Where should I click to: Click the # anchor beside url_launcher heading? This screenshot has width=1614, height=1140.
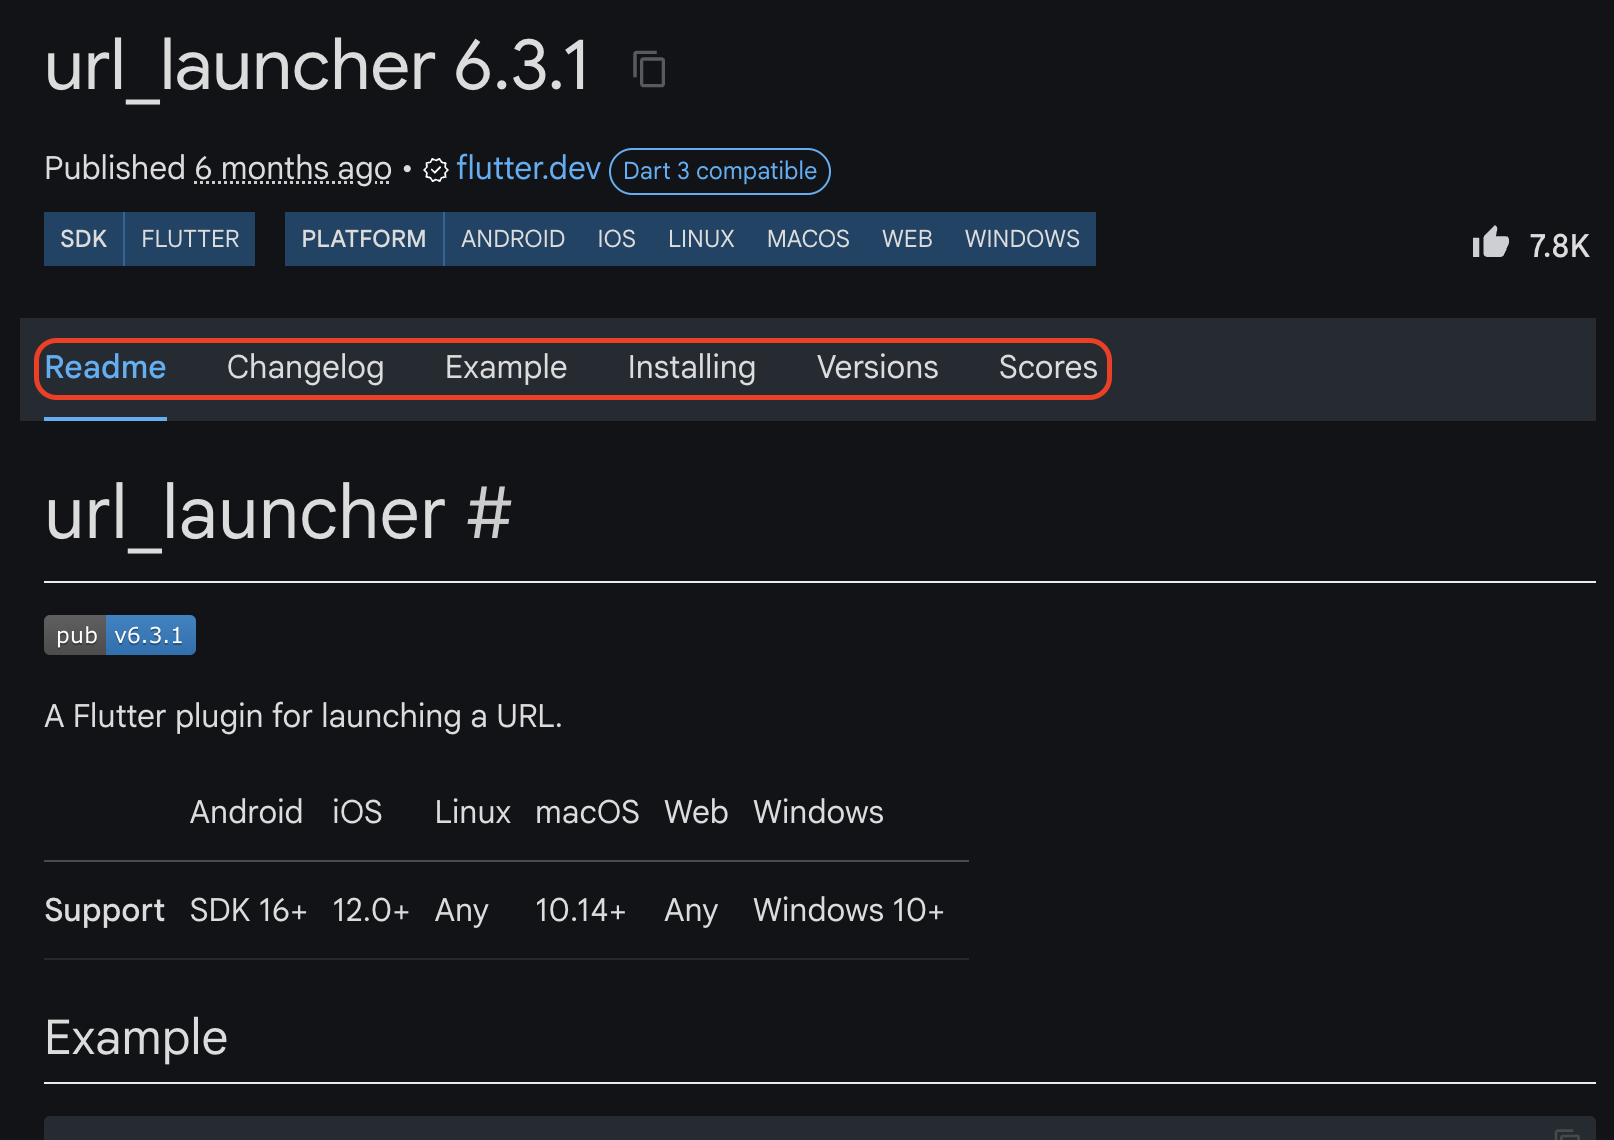point(489,513)
